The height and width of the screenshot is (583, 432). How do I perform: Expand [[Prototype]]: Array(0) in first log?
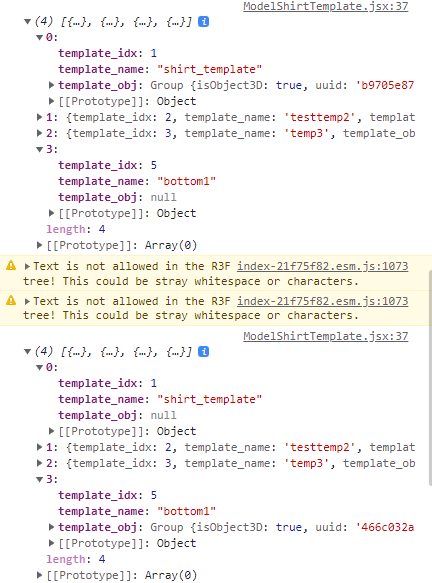coord(39,245)
